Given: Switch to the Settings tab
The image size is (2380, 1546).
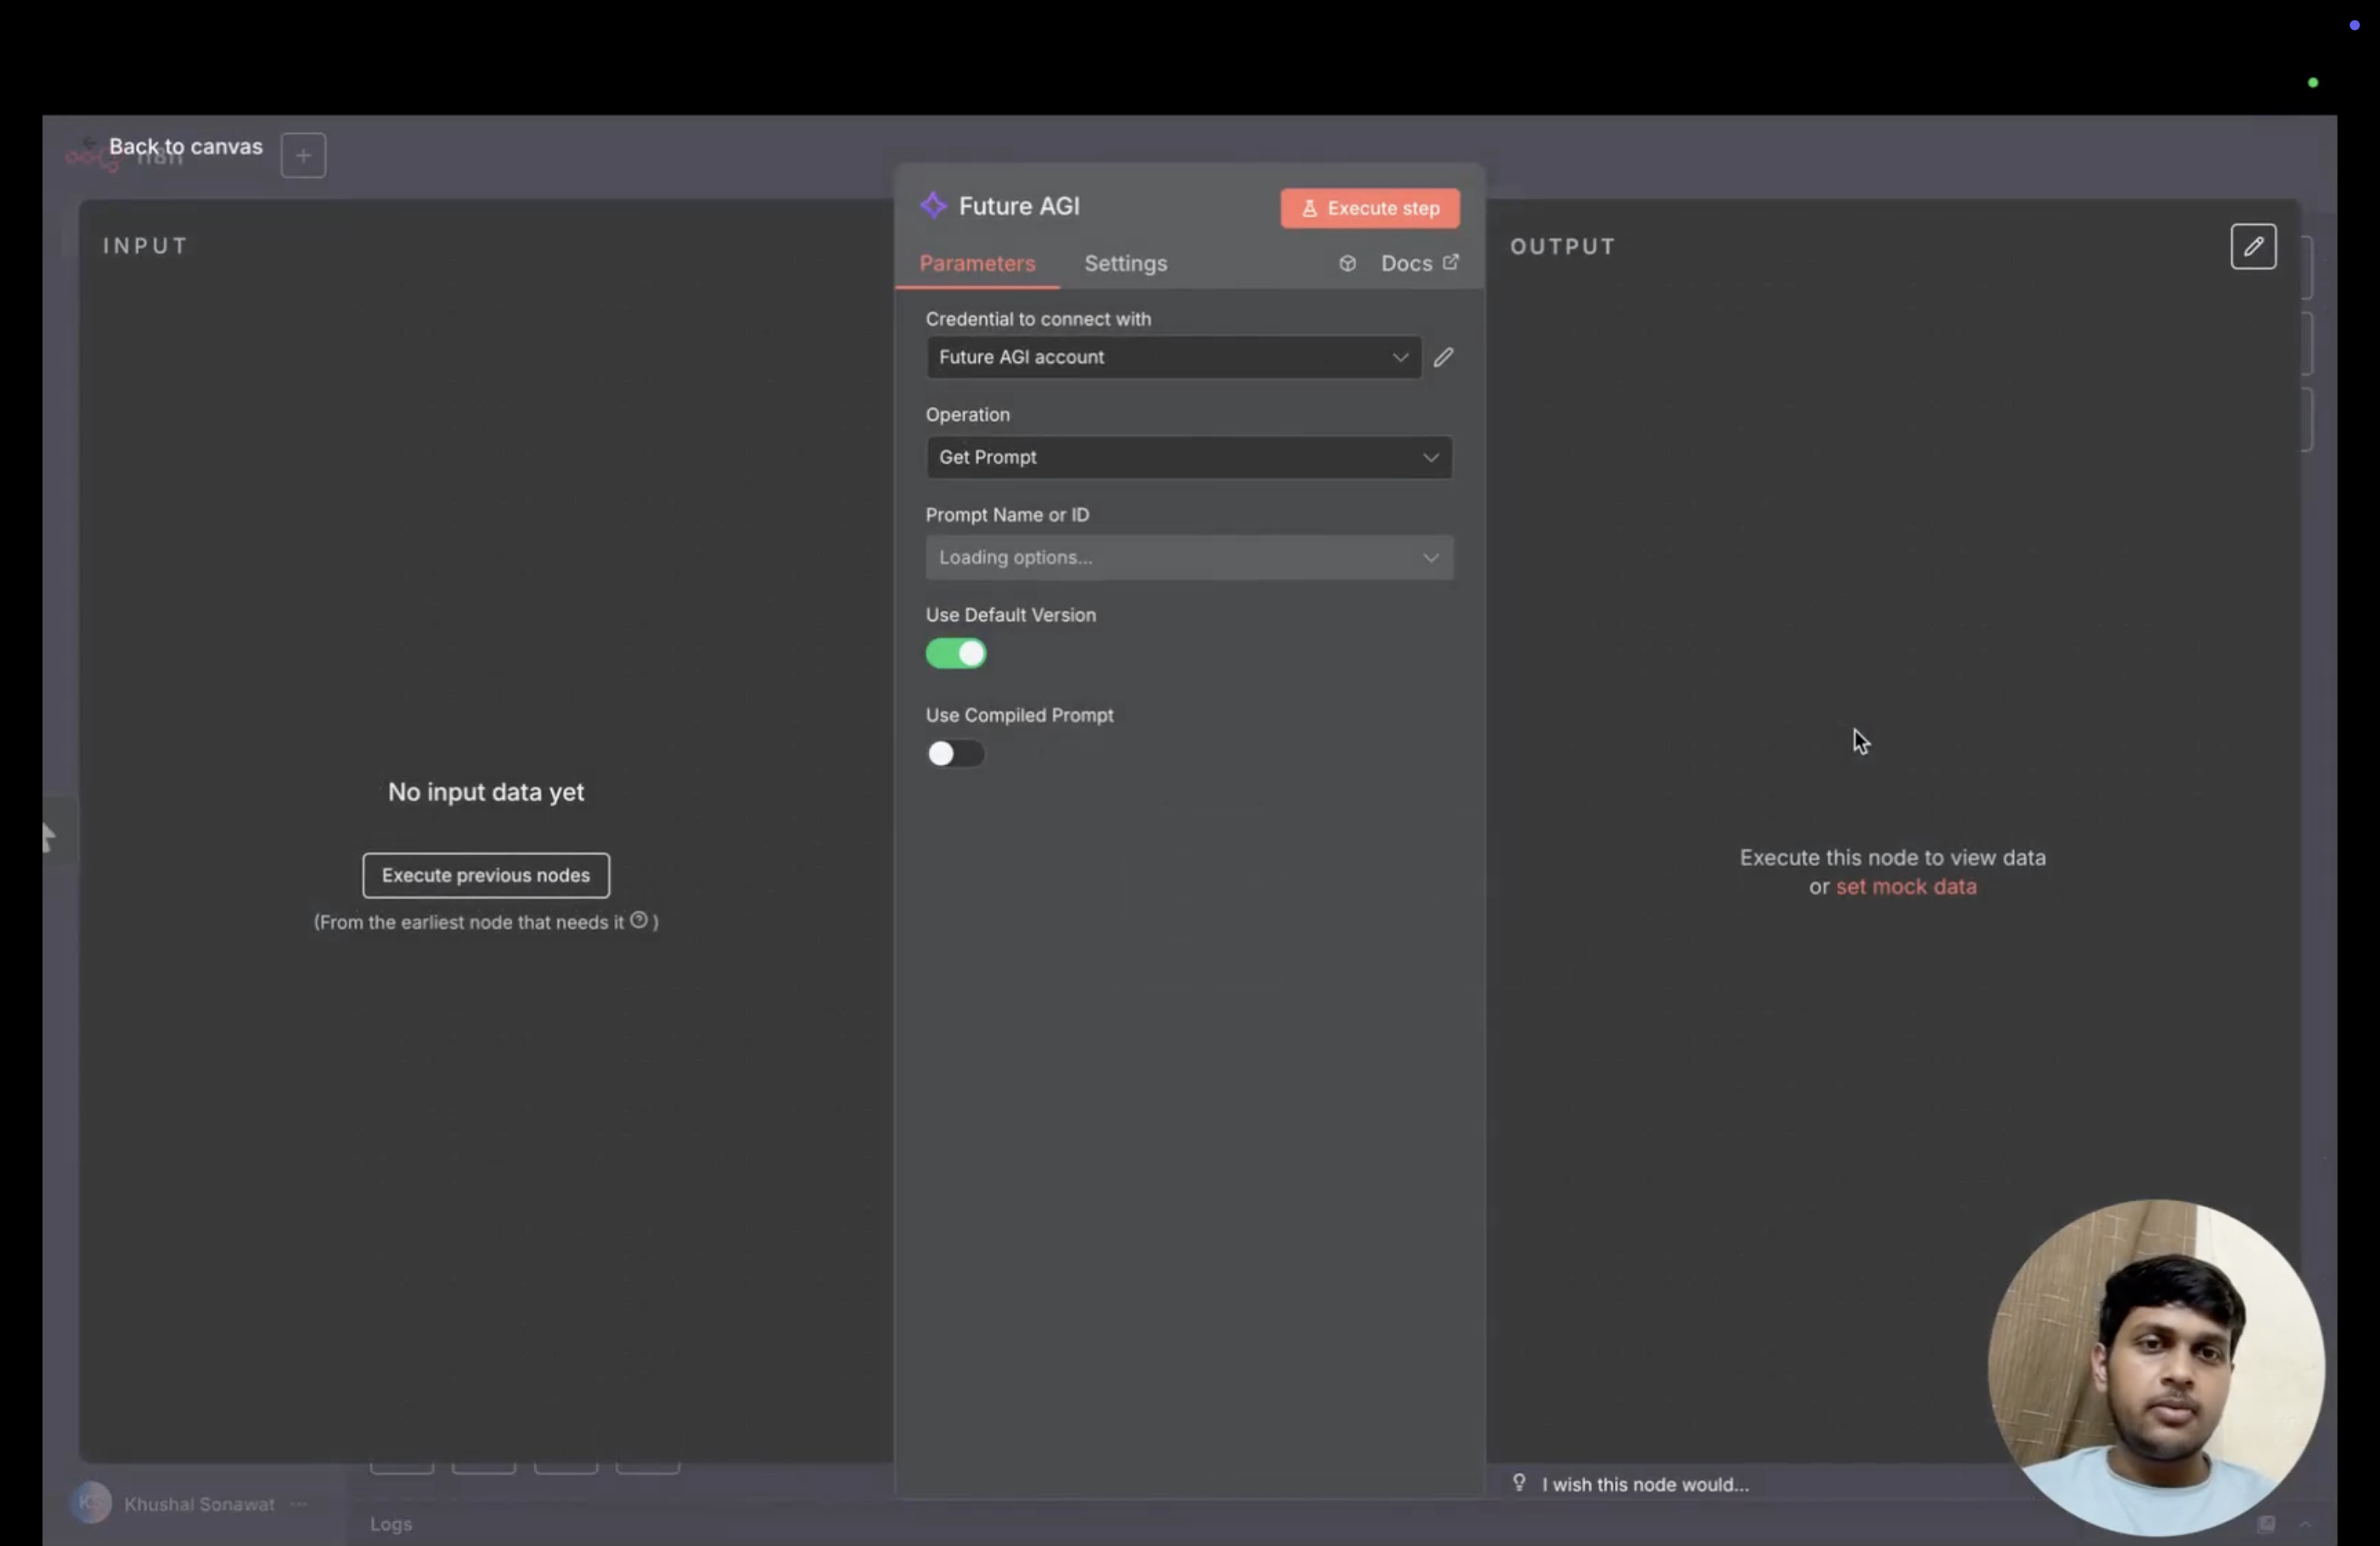Looking at the screenshot, I should [1125, 263].
